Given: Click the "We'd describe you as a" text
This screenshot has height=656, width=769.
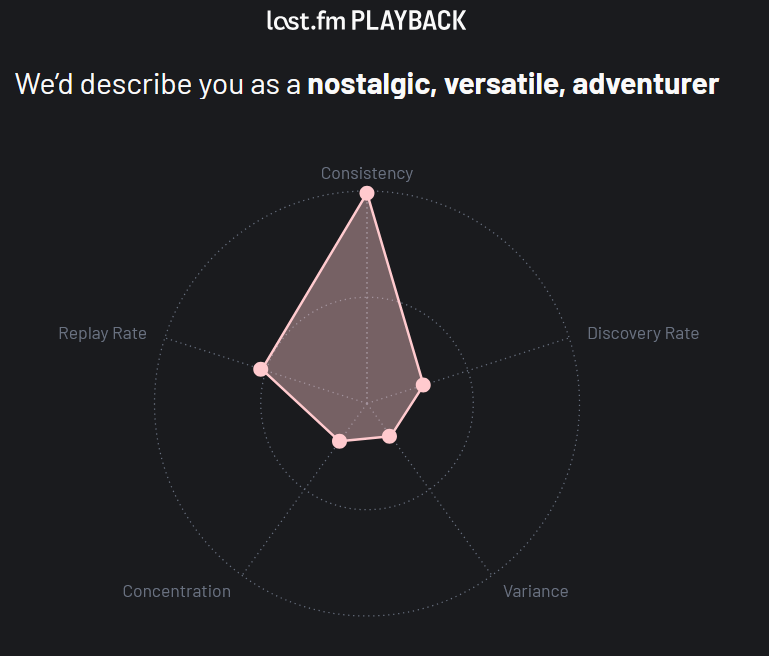Looking at the screenshot, I should point(158,84).
